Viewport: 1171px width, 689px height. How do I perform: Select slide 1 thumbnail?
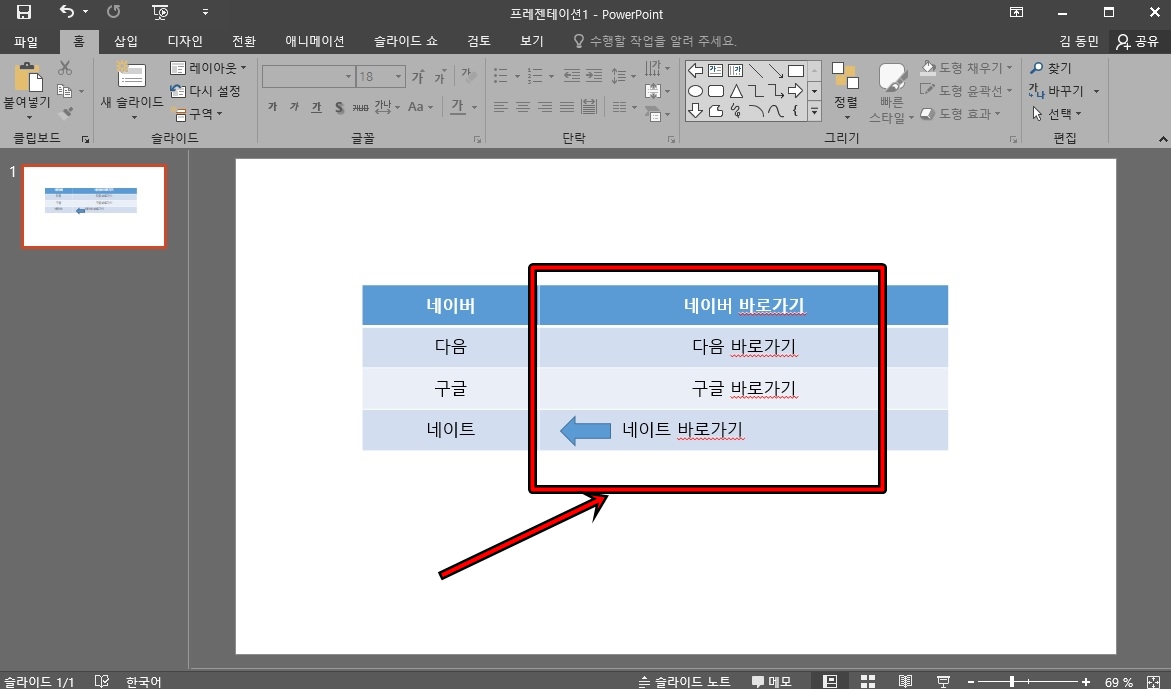94,206
